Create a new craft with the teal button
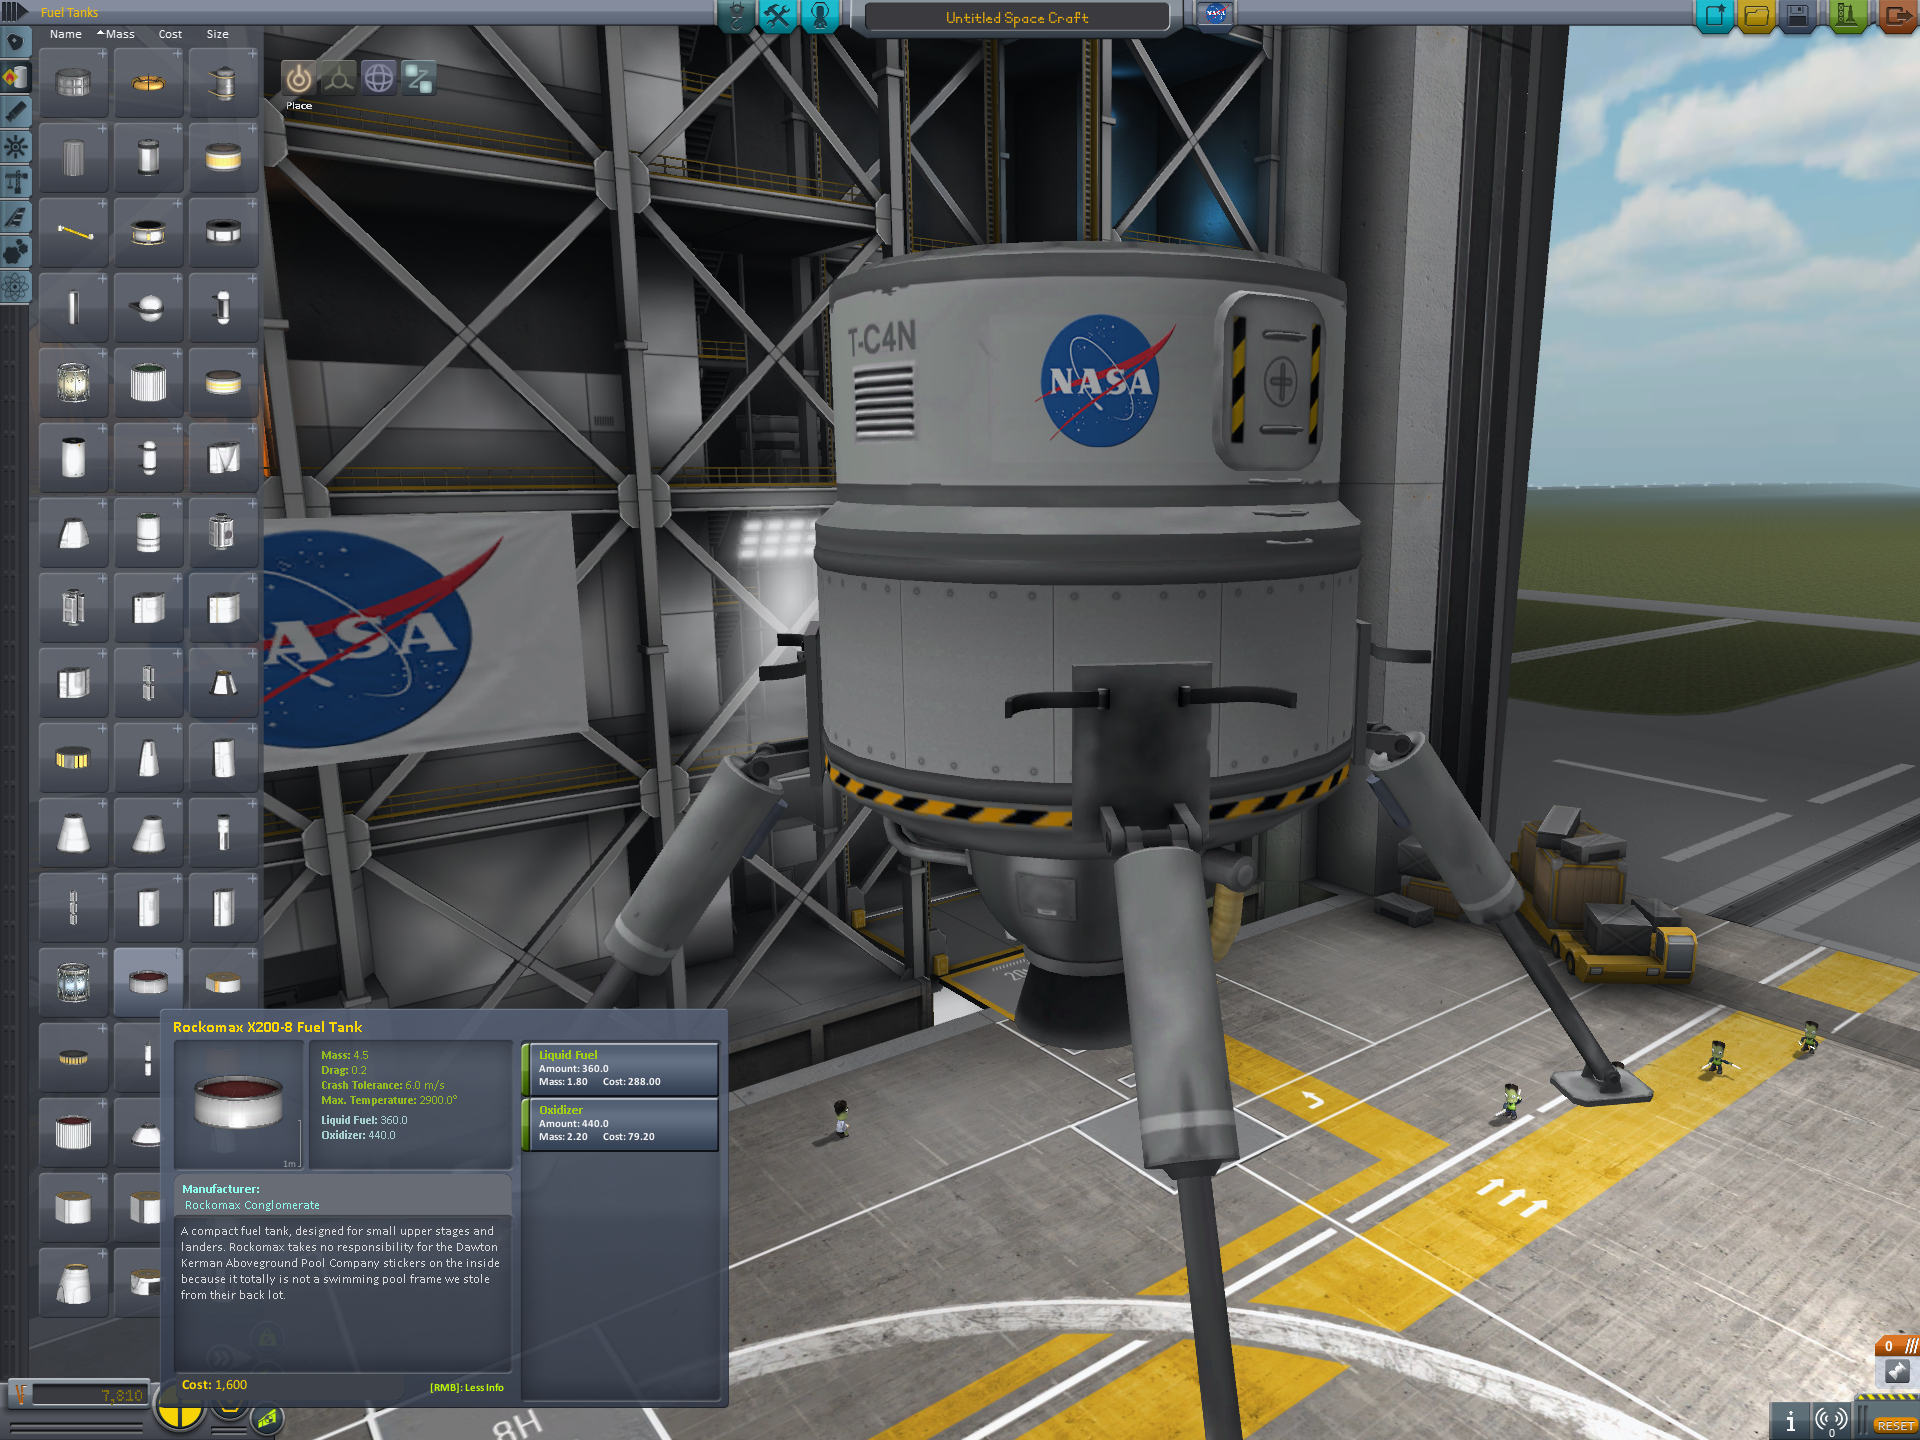This screenshot has width=1920, height=1440. (1715, 16)
